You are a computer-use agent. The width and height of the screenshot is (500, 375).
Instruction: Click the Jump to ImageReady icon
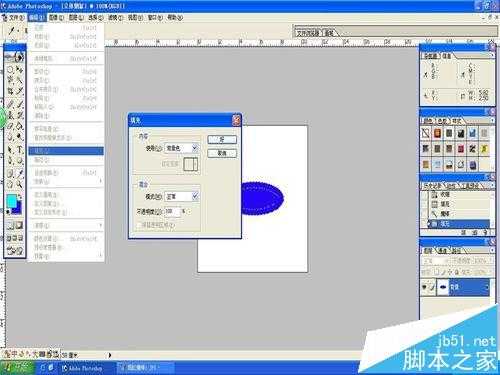[15, 251]
